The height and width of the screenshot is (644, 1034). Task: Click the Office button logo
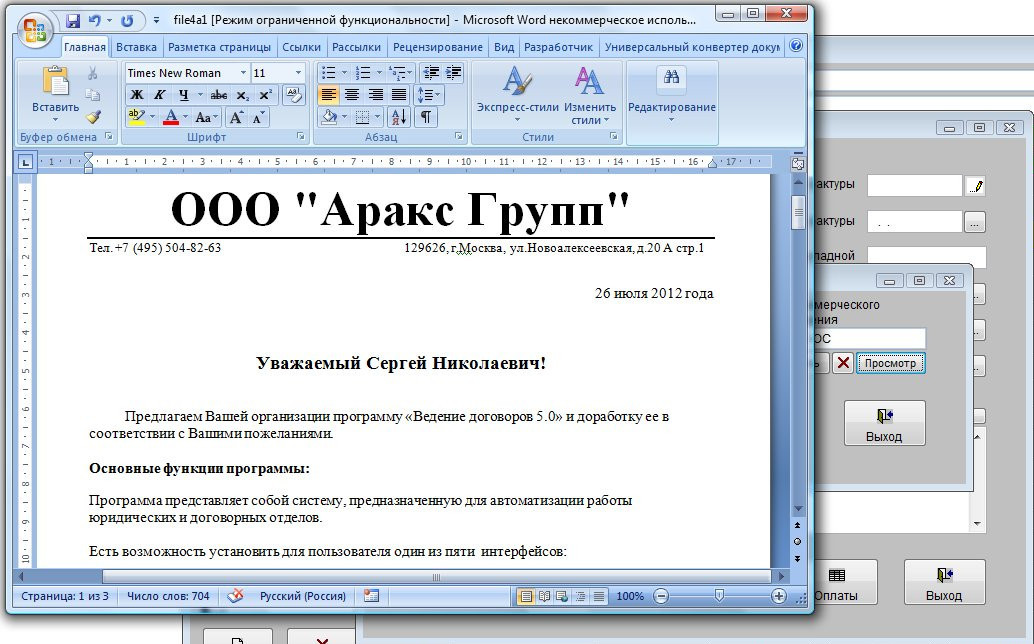[x=35, y=30]
